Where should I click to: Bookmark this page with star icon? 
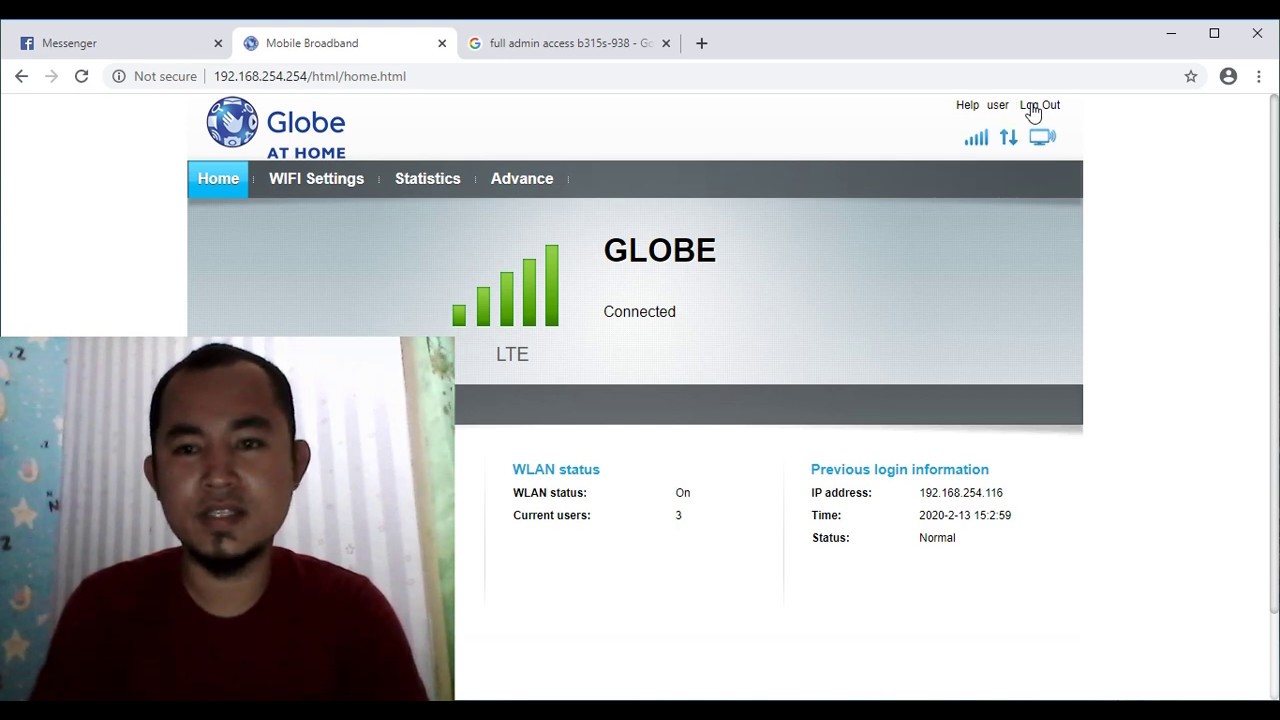[x=1191, y=76]
